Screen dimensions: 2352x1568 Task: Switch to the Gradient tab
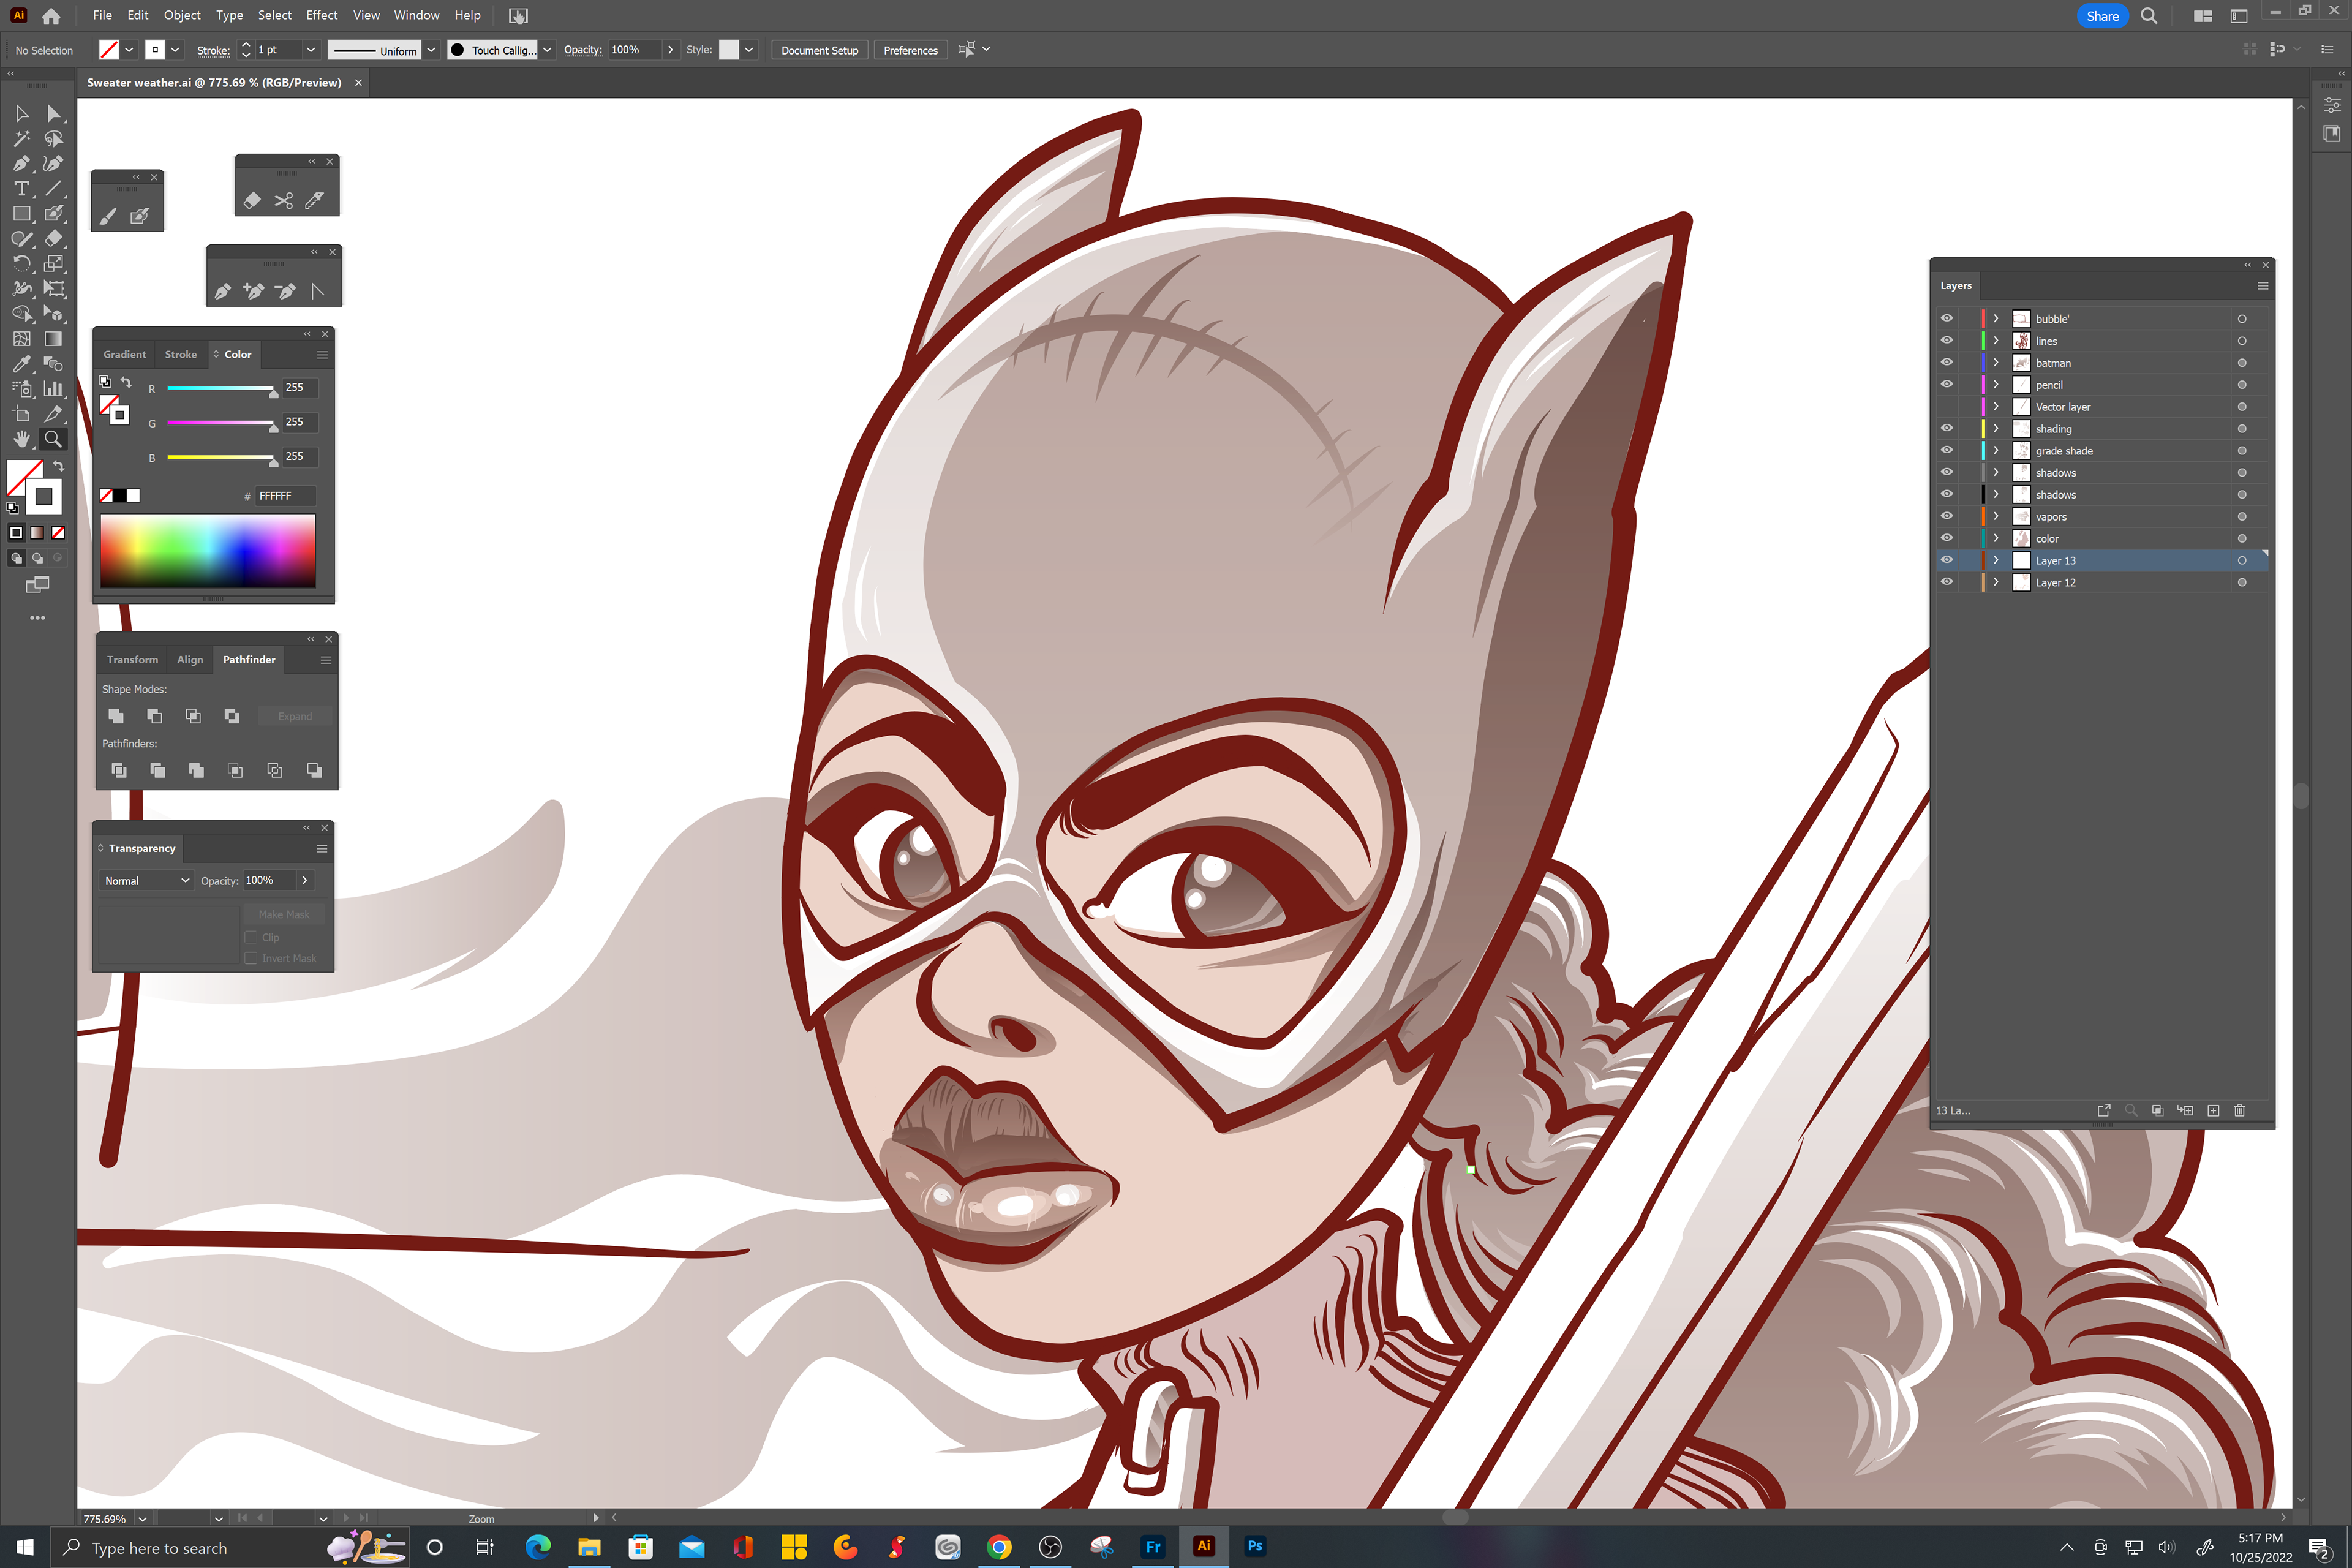124,355
